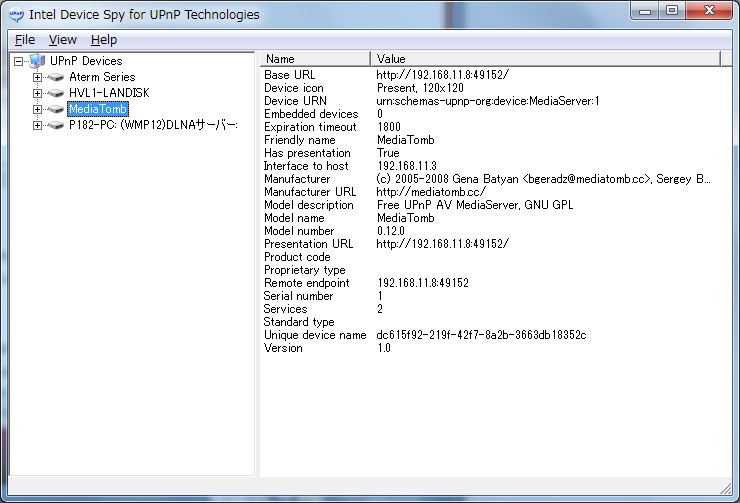Click the Device Spy title bar app icon
This screenshot has width=740, height=503.
(x=16, y=15)
